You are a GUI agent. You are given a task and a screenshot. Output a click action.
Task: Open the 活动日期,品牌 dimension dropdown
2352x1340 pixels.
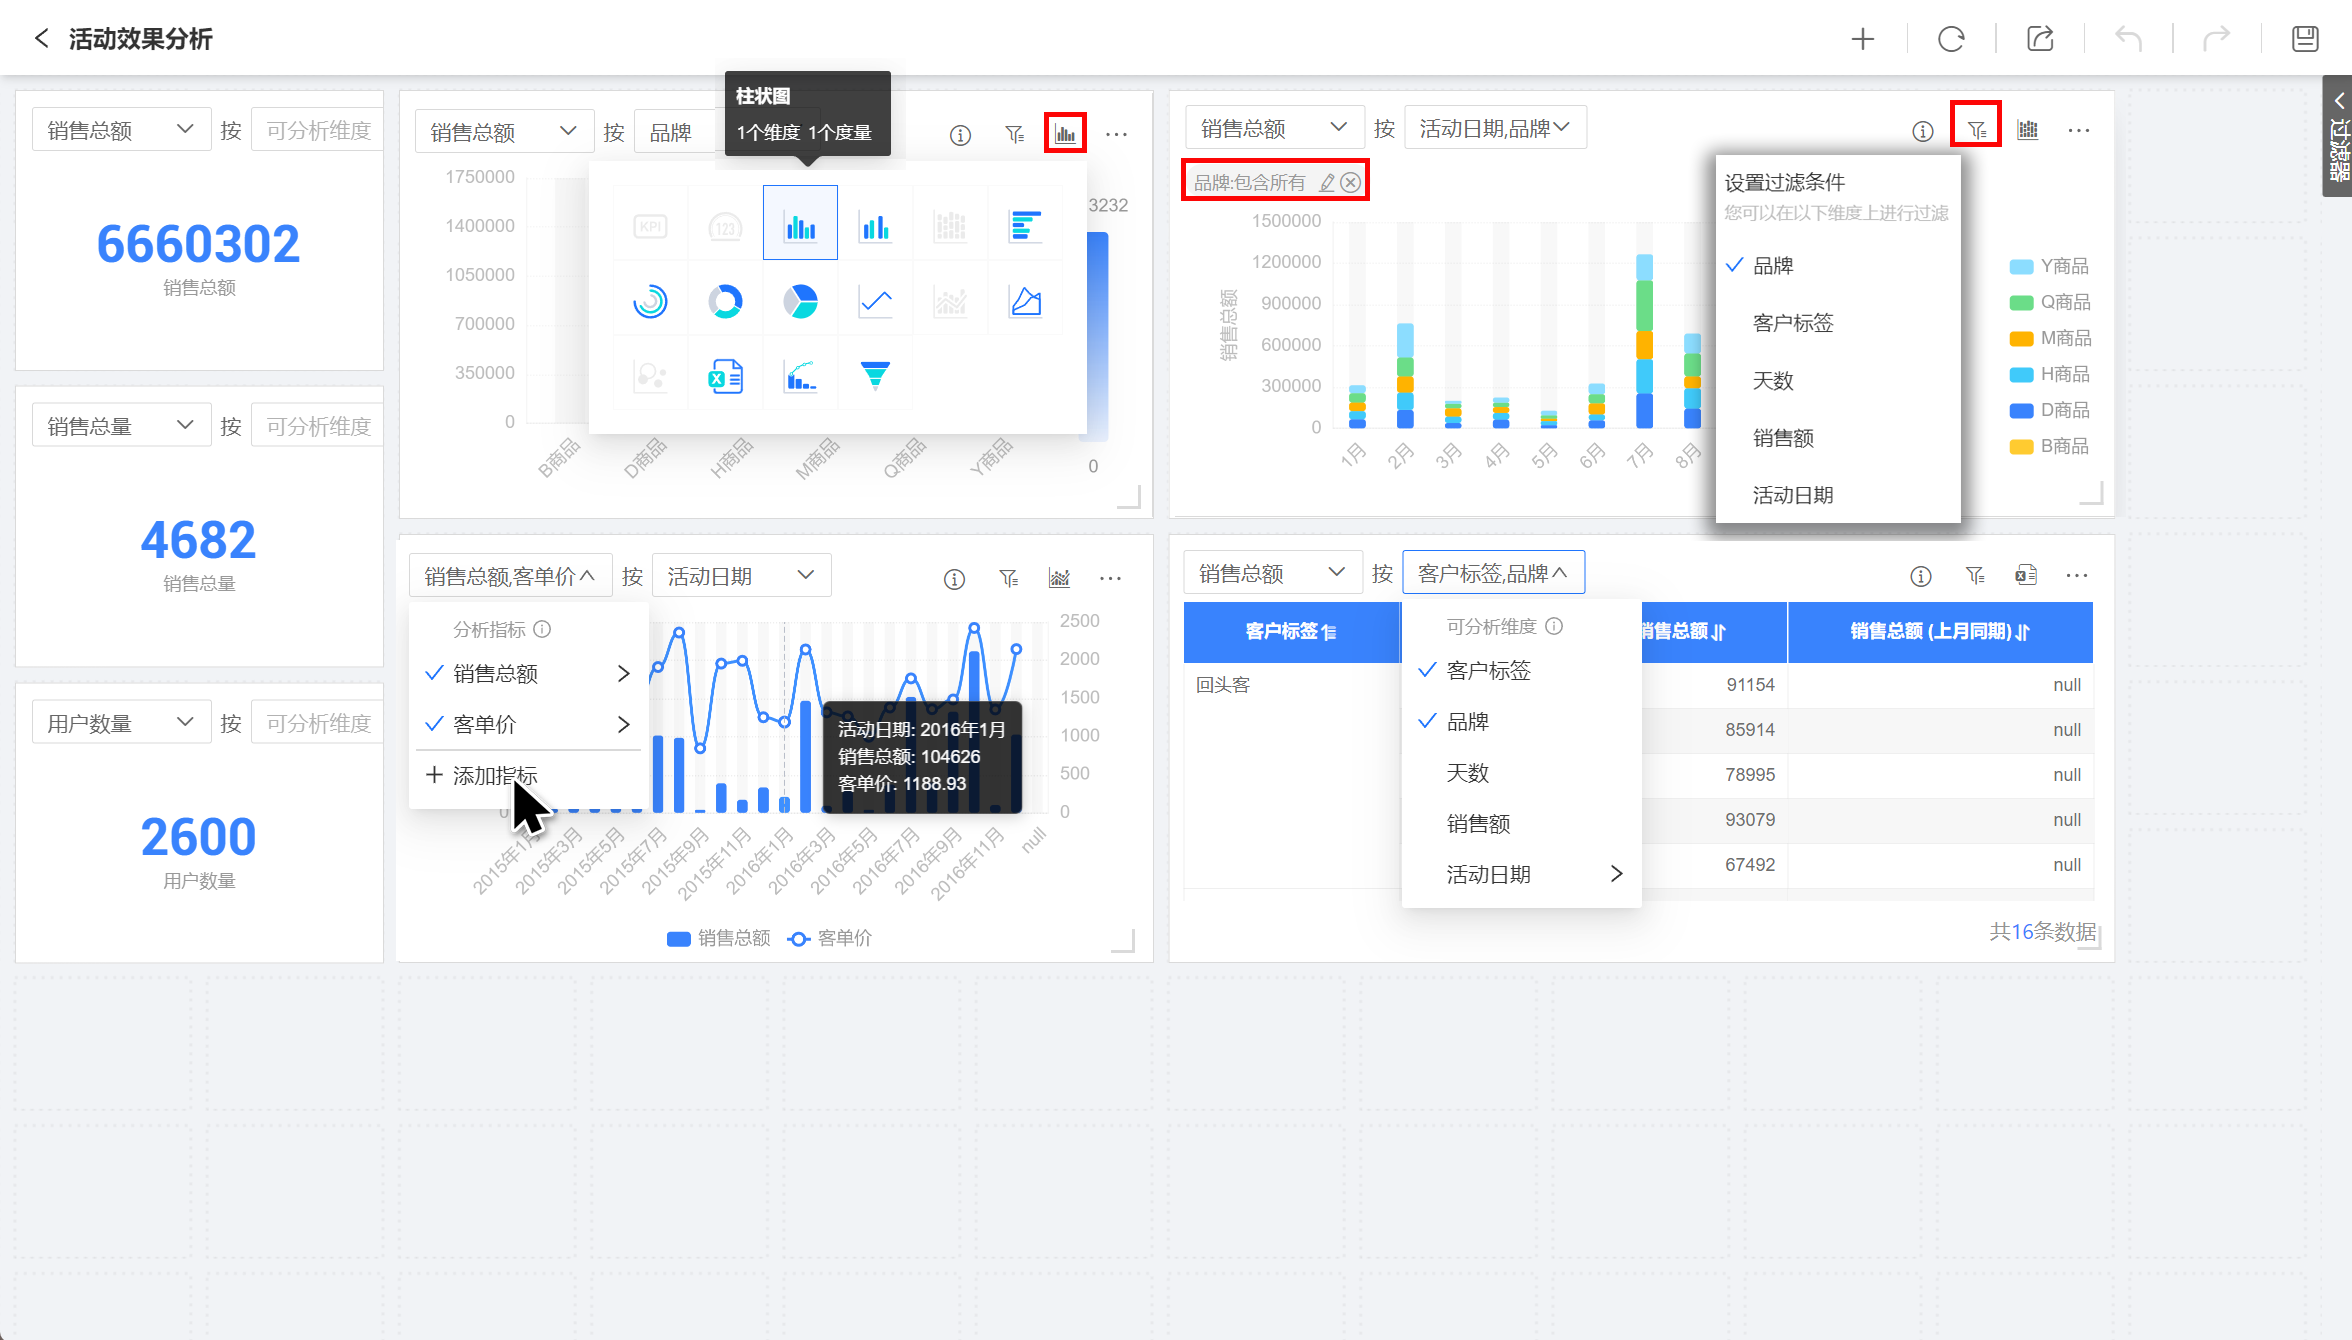[1494, 129]
